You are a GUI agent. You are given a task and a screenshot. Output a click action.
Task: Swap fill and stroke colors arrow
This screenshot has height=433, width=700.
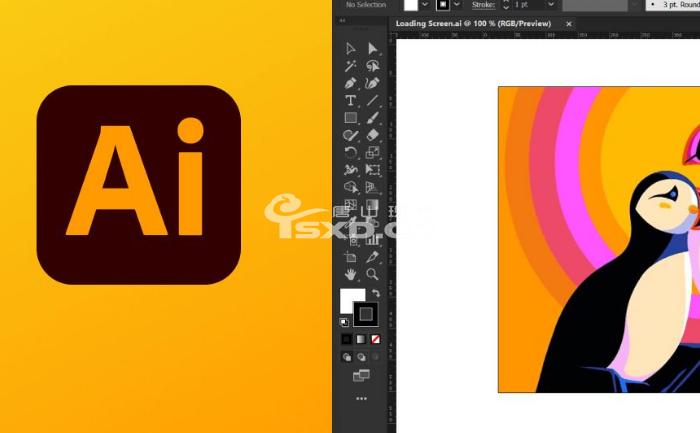(376, 293)
